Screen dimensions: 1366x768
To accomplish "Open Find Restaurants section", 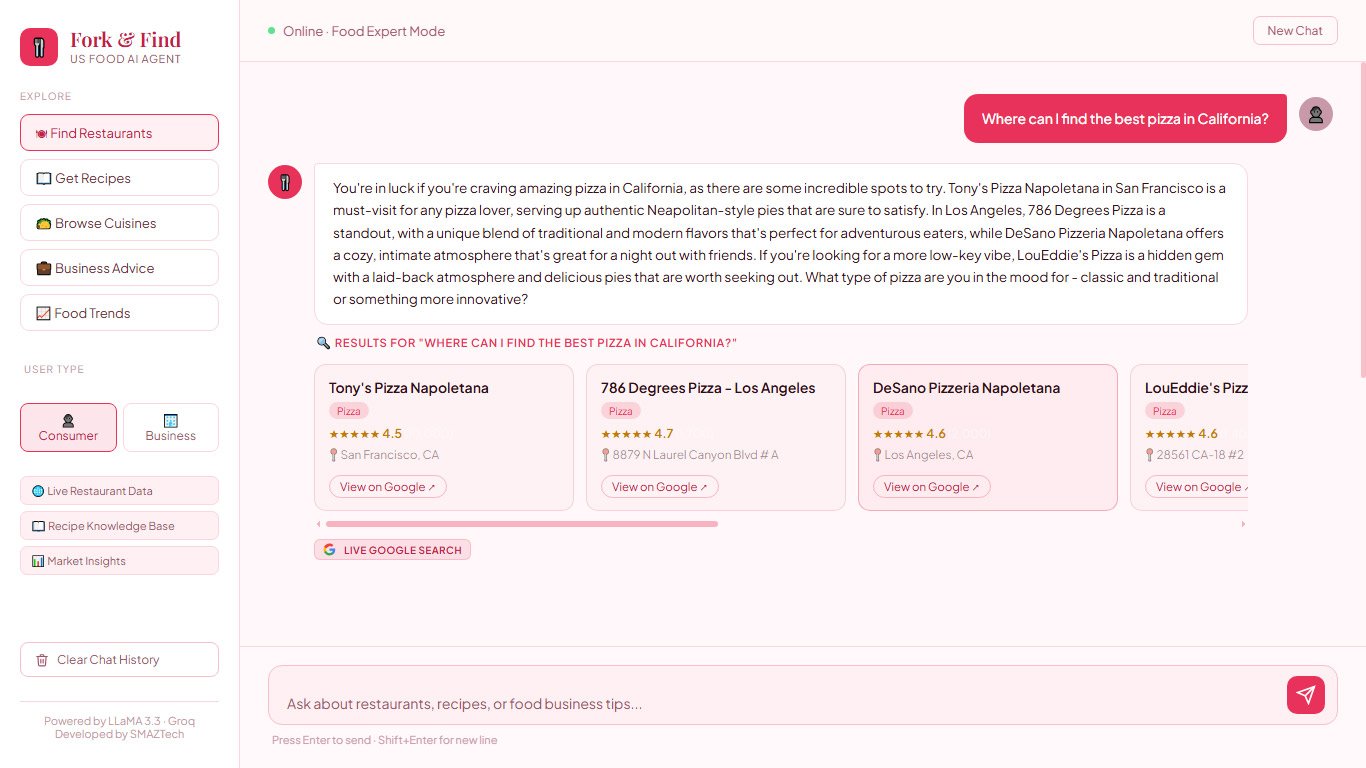I will [x=119, y=133].
